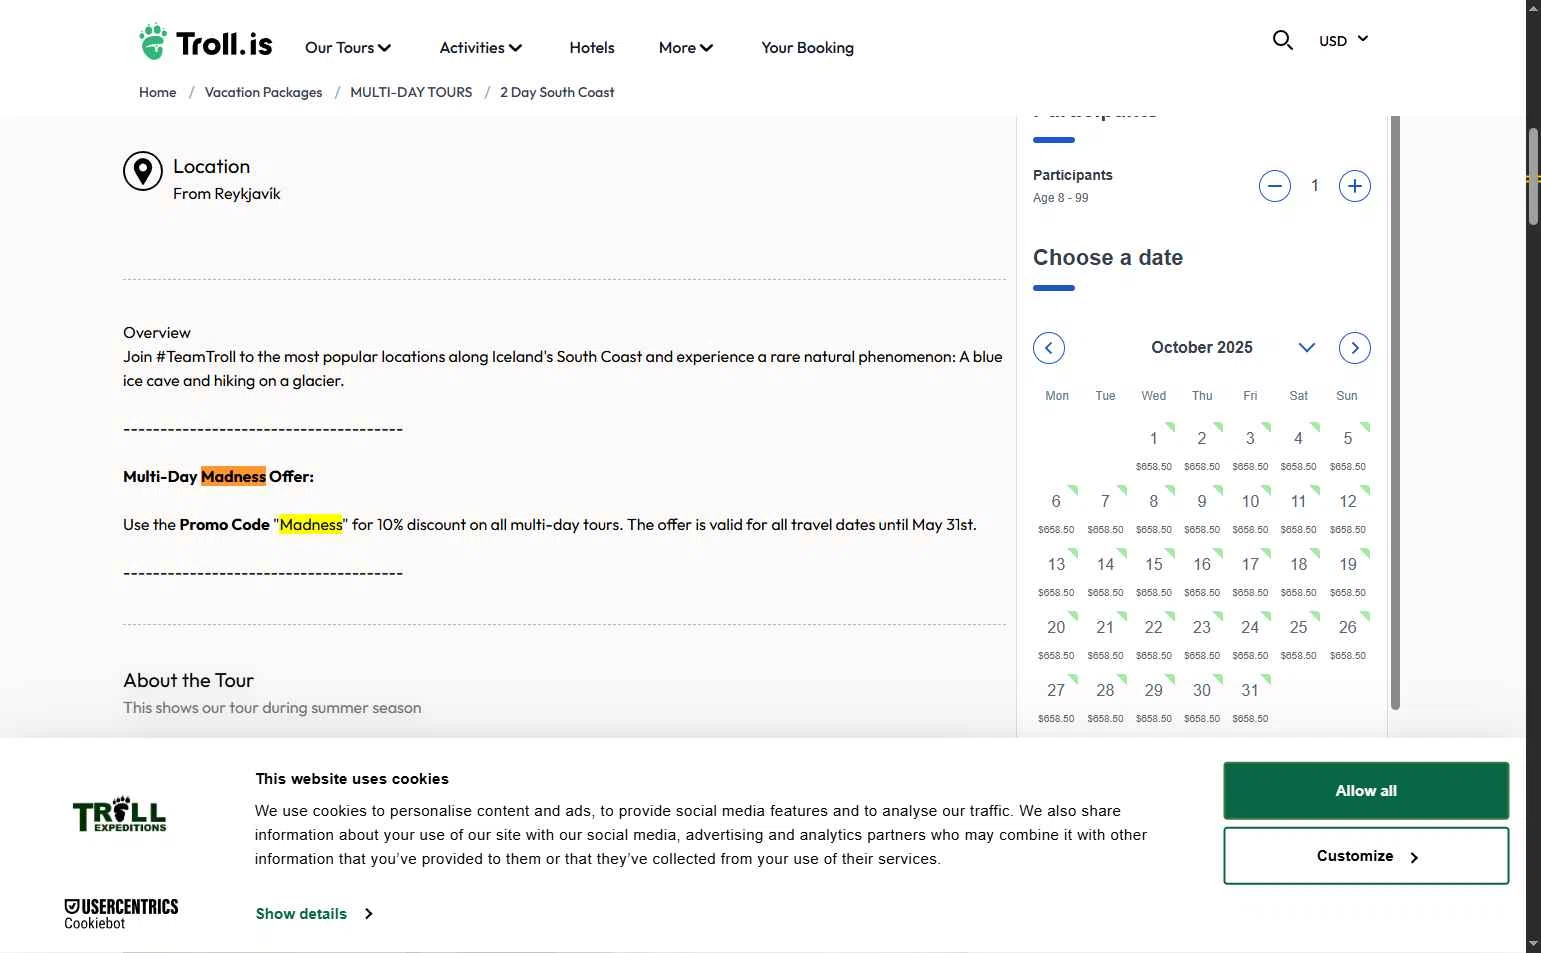
Task: Accept cookies with Allow all
Action: tap(1366, 791)
